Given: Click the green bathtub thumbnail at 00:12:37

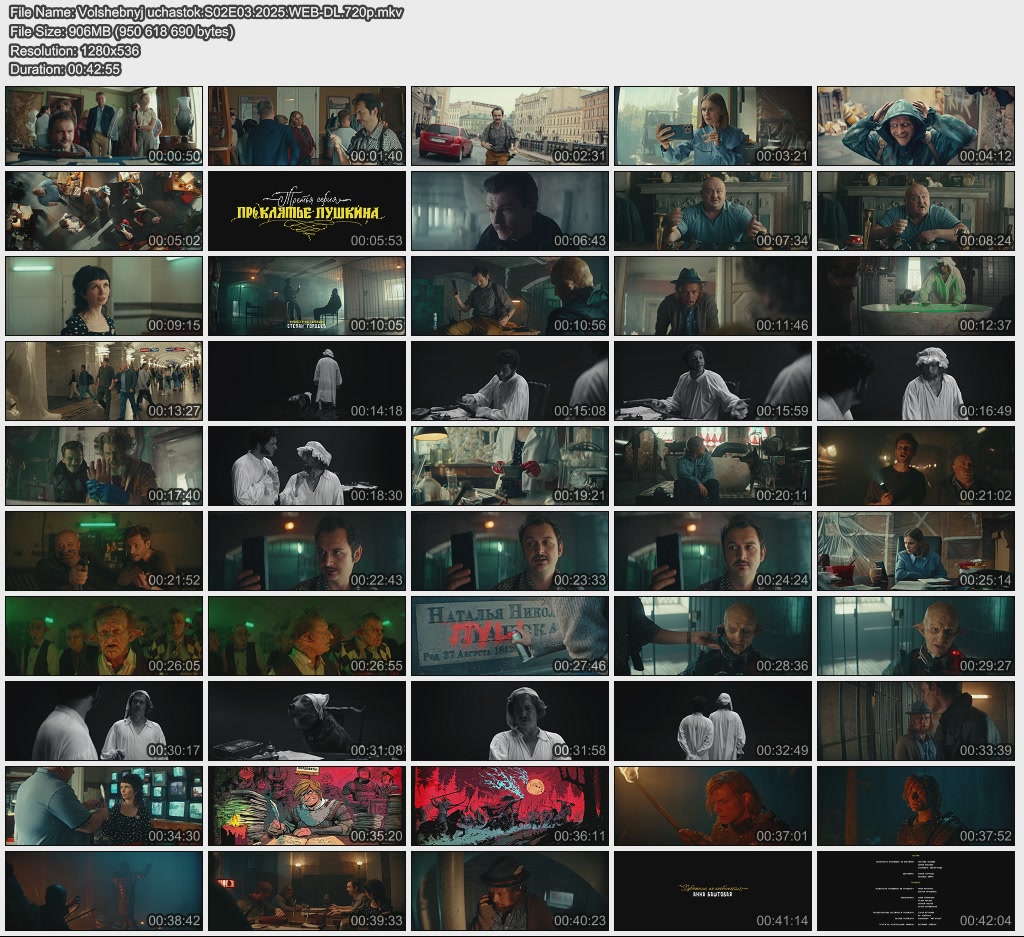Looking at the screenshot, I should [x=916, y=296].
